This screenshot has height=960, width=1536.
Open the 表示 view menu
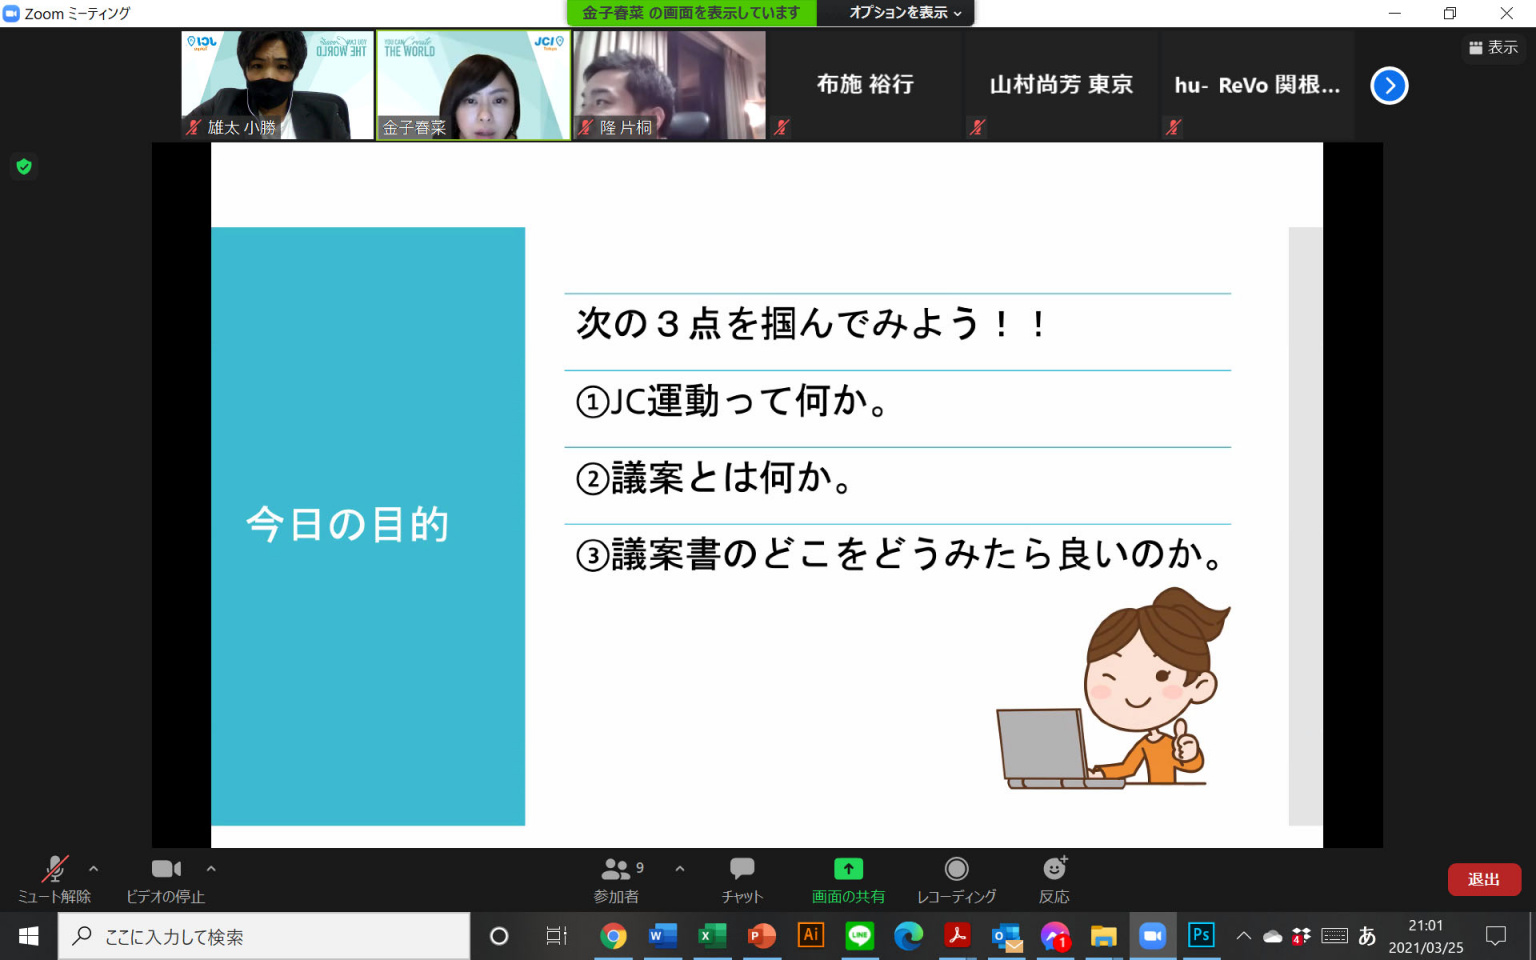point(1493,47)
